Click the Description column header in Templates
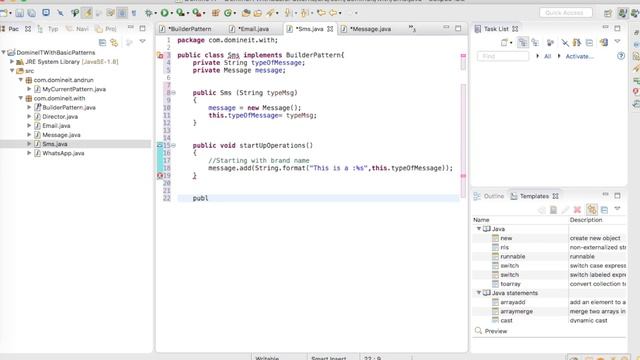 (x=598, y=220)
